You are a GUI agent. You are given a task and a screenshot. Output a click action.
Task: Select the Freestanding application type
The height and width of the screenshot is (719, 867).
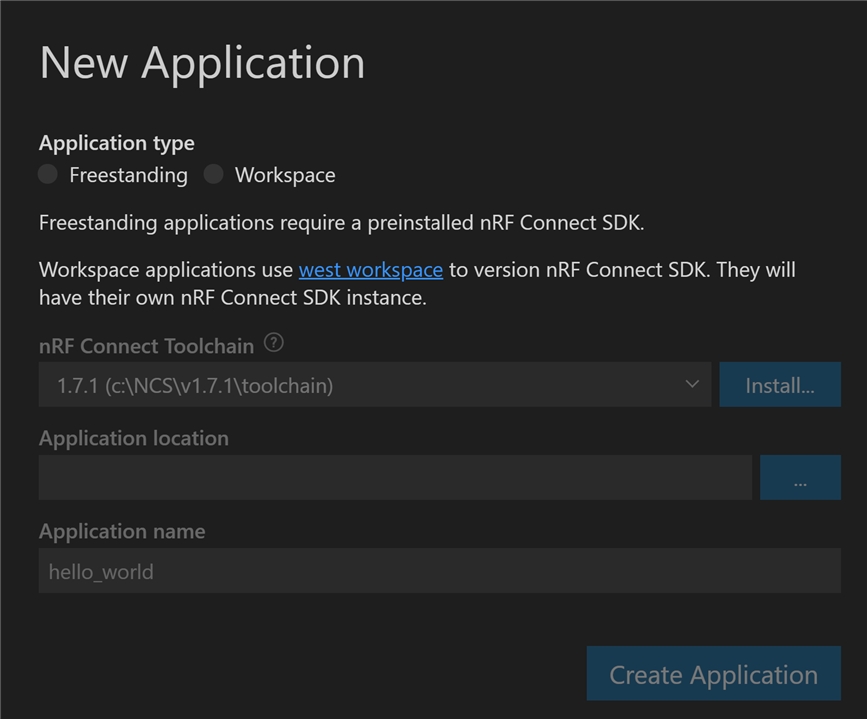[48, 174]
